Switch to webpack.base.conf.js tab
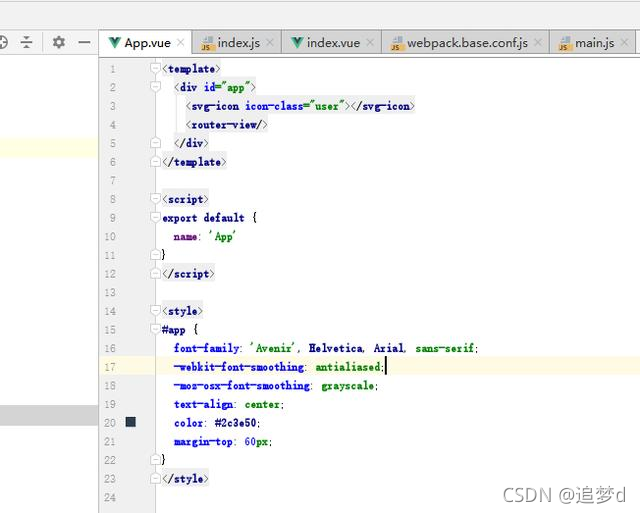The width and height of the screenshot is (640, 513). pyautogui.click(x=465, y=43)
